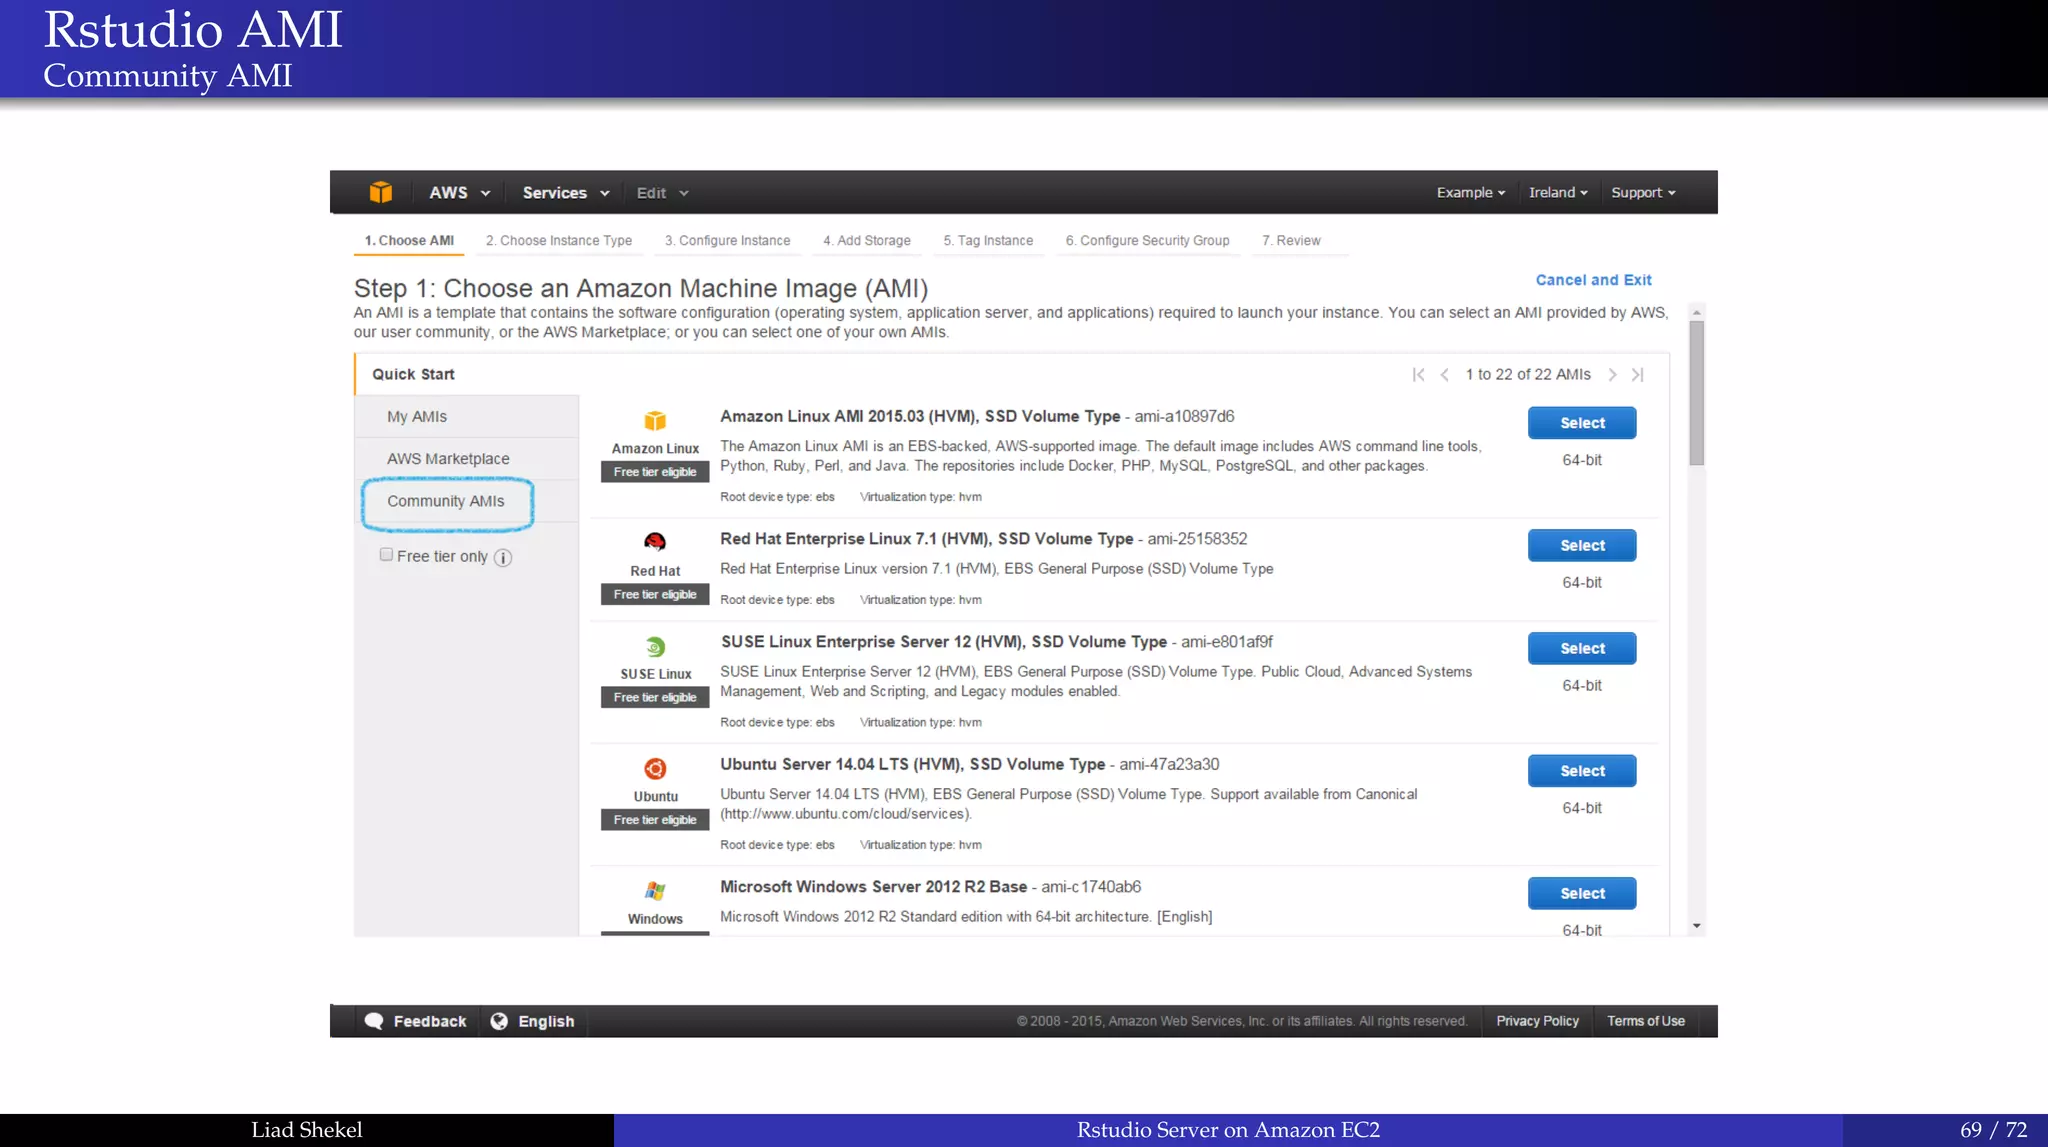Image resolution: width=2048 pixels, height=1147 pixels.
Task: Click the Ubuntu logo icon
Action: tap(655, 768)
